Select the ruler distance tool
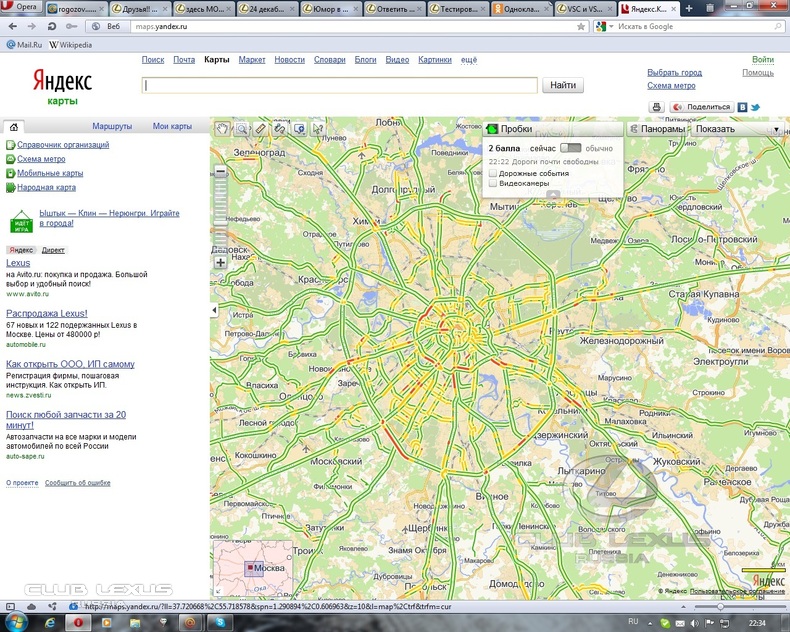The height and width of the screenshot is (632, 790). (260, 129)
